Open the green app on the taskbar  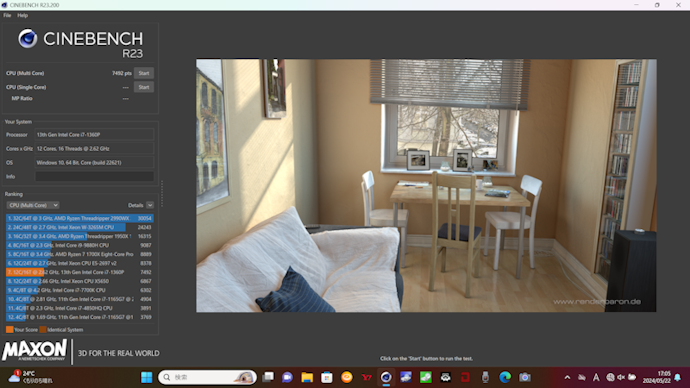pyautogui.click(x=426, y=377)
